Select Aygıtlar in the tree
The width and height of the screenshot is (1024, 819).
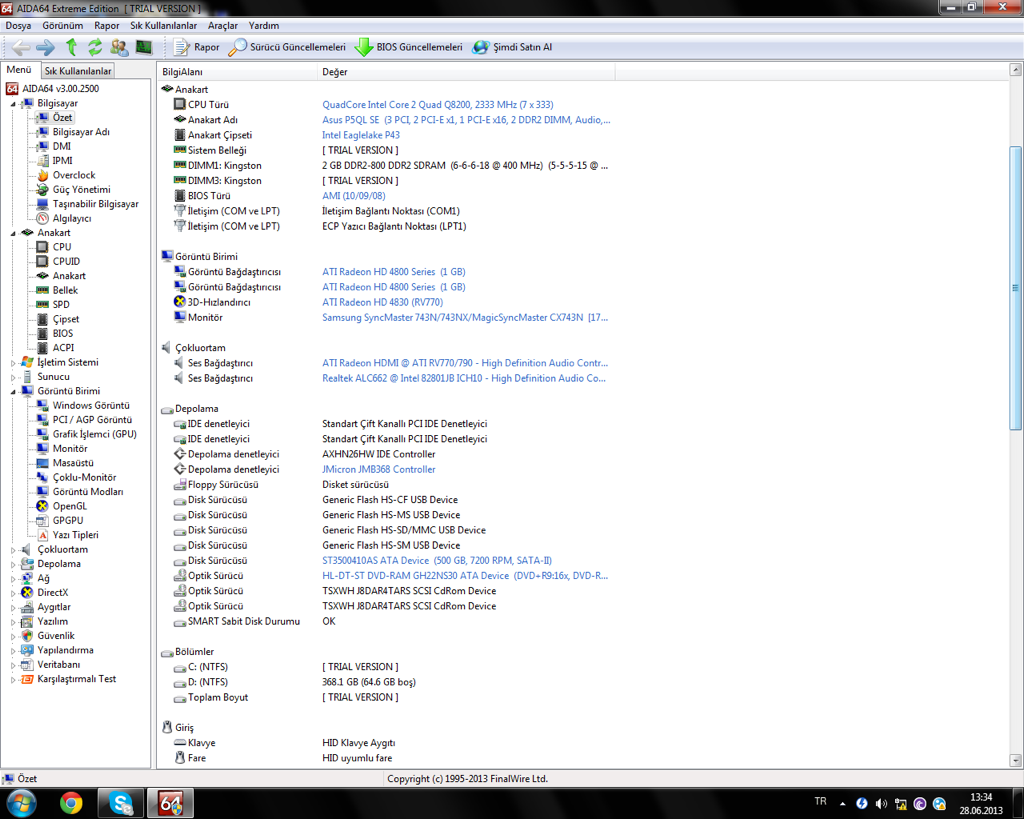tap(52, 607)
